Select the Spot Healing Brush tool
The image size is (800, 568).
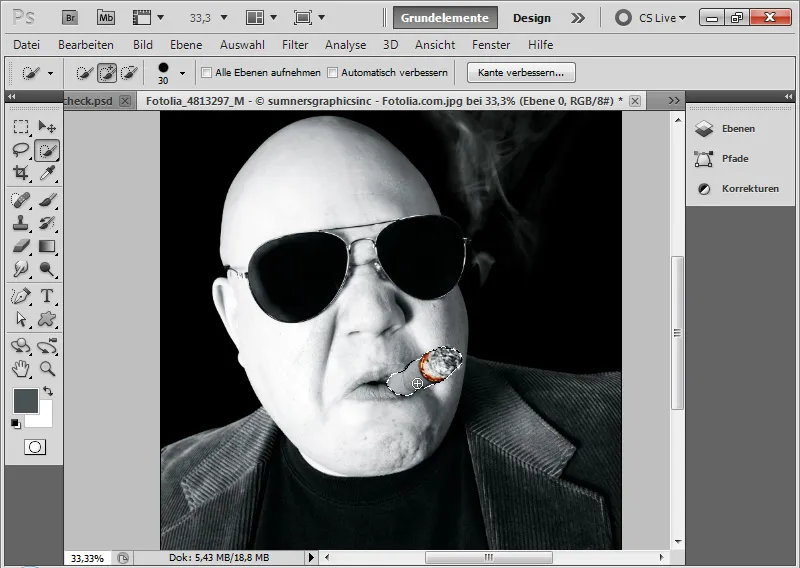[x=21, y=200]
